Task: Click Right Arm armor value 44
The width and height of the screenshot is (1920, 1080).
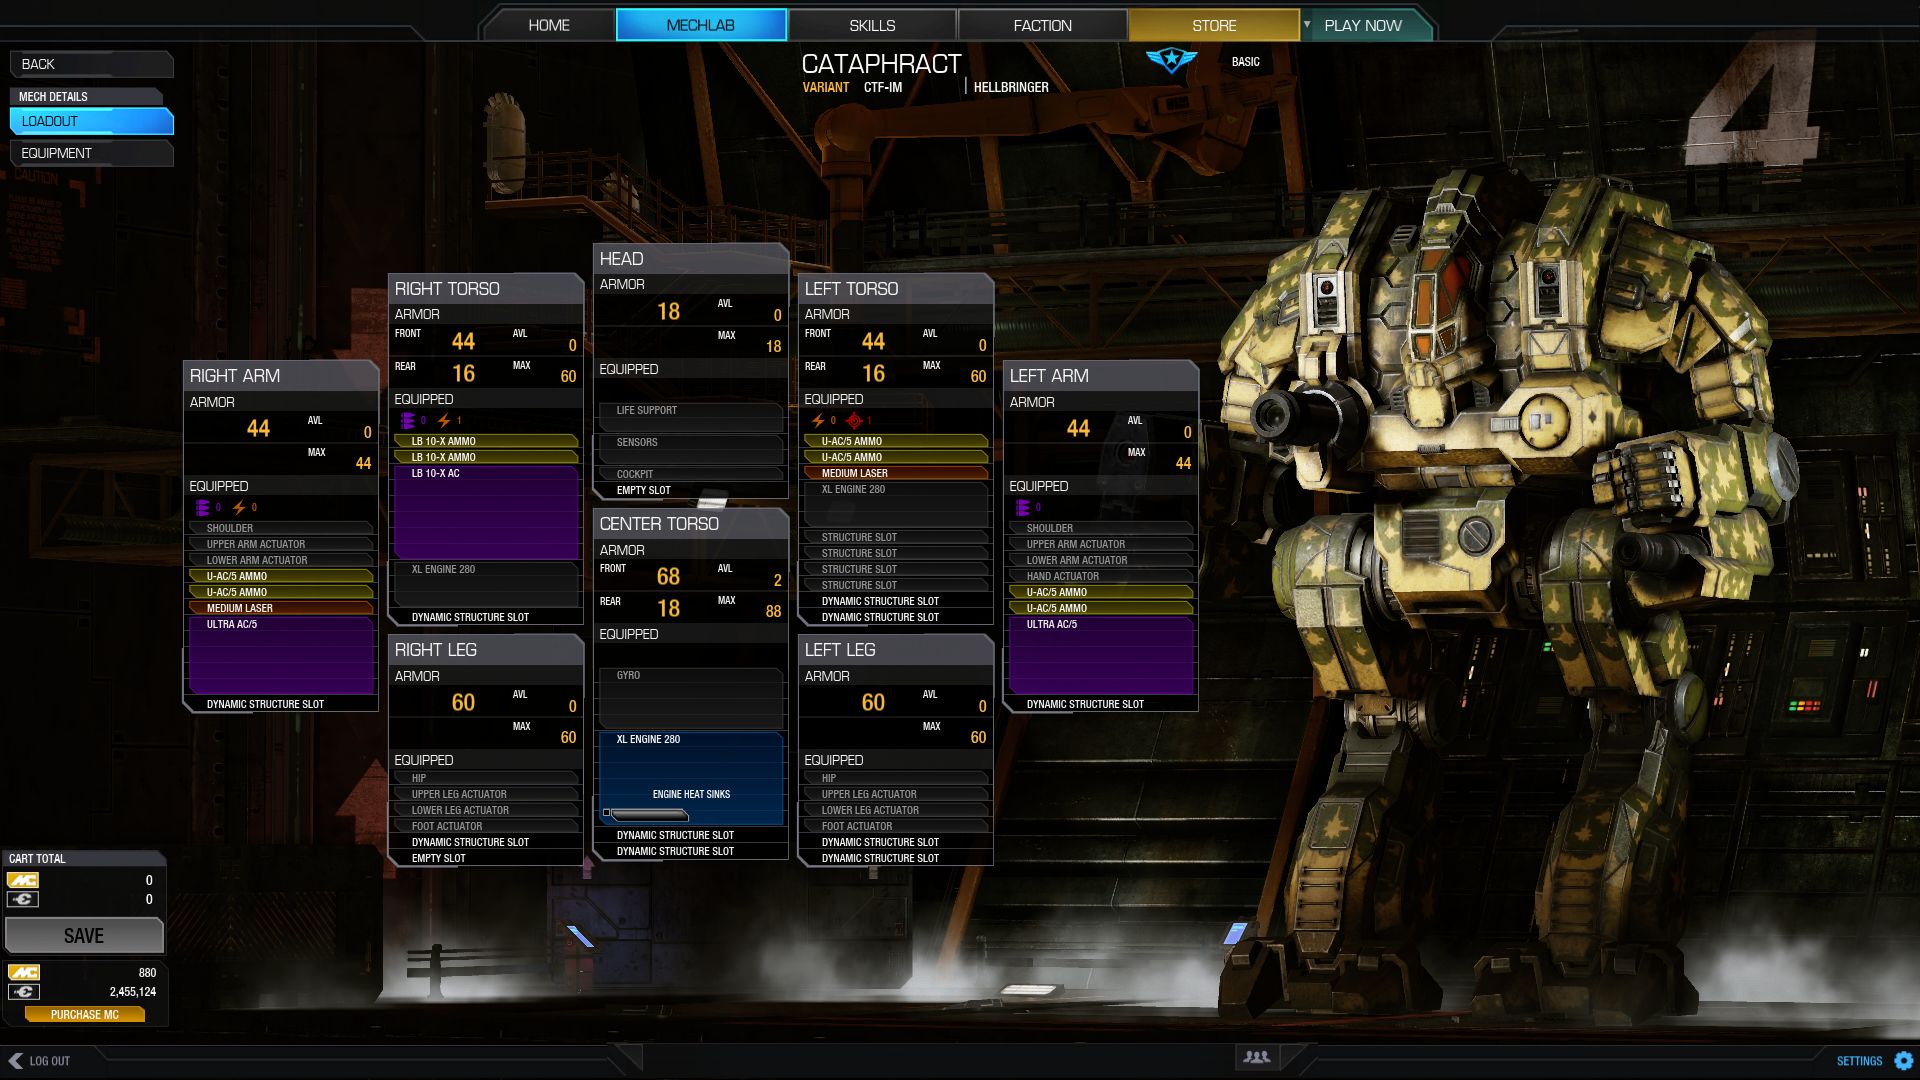Action: tap(258, 429)
